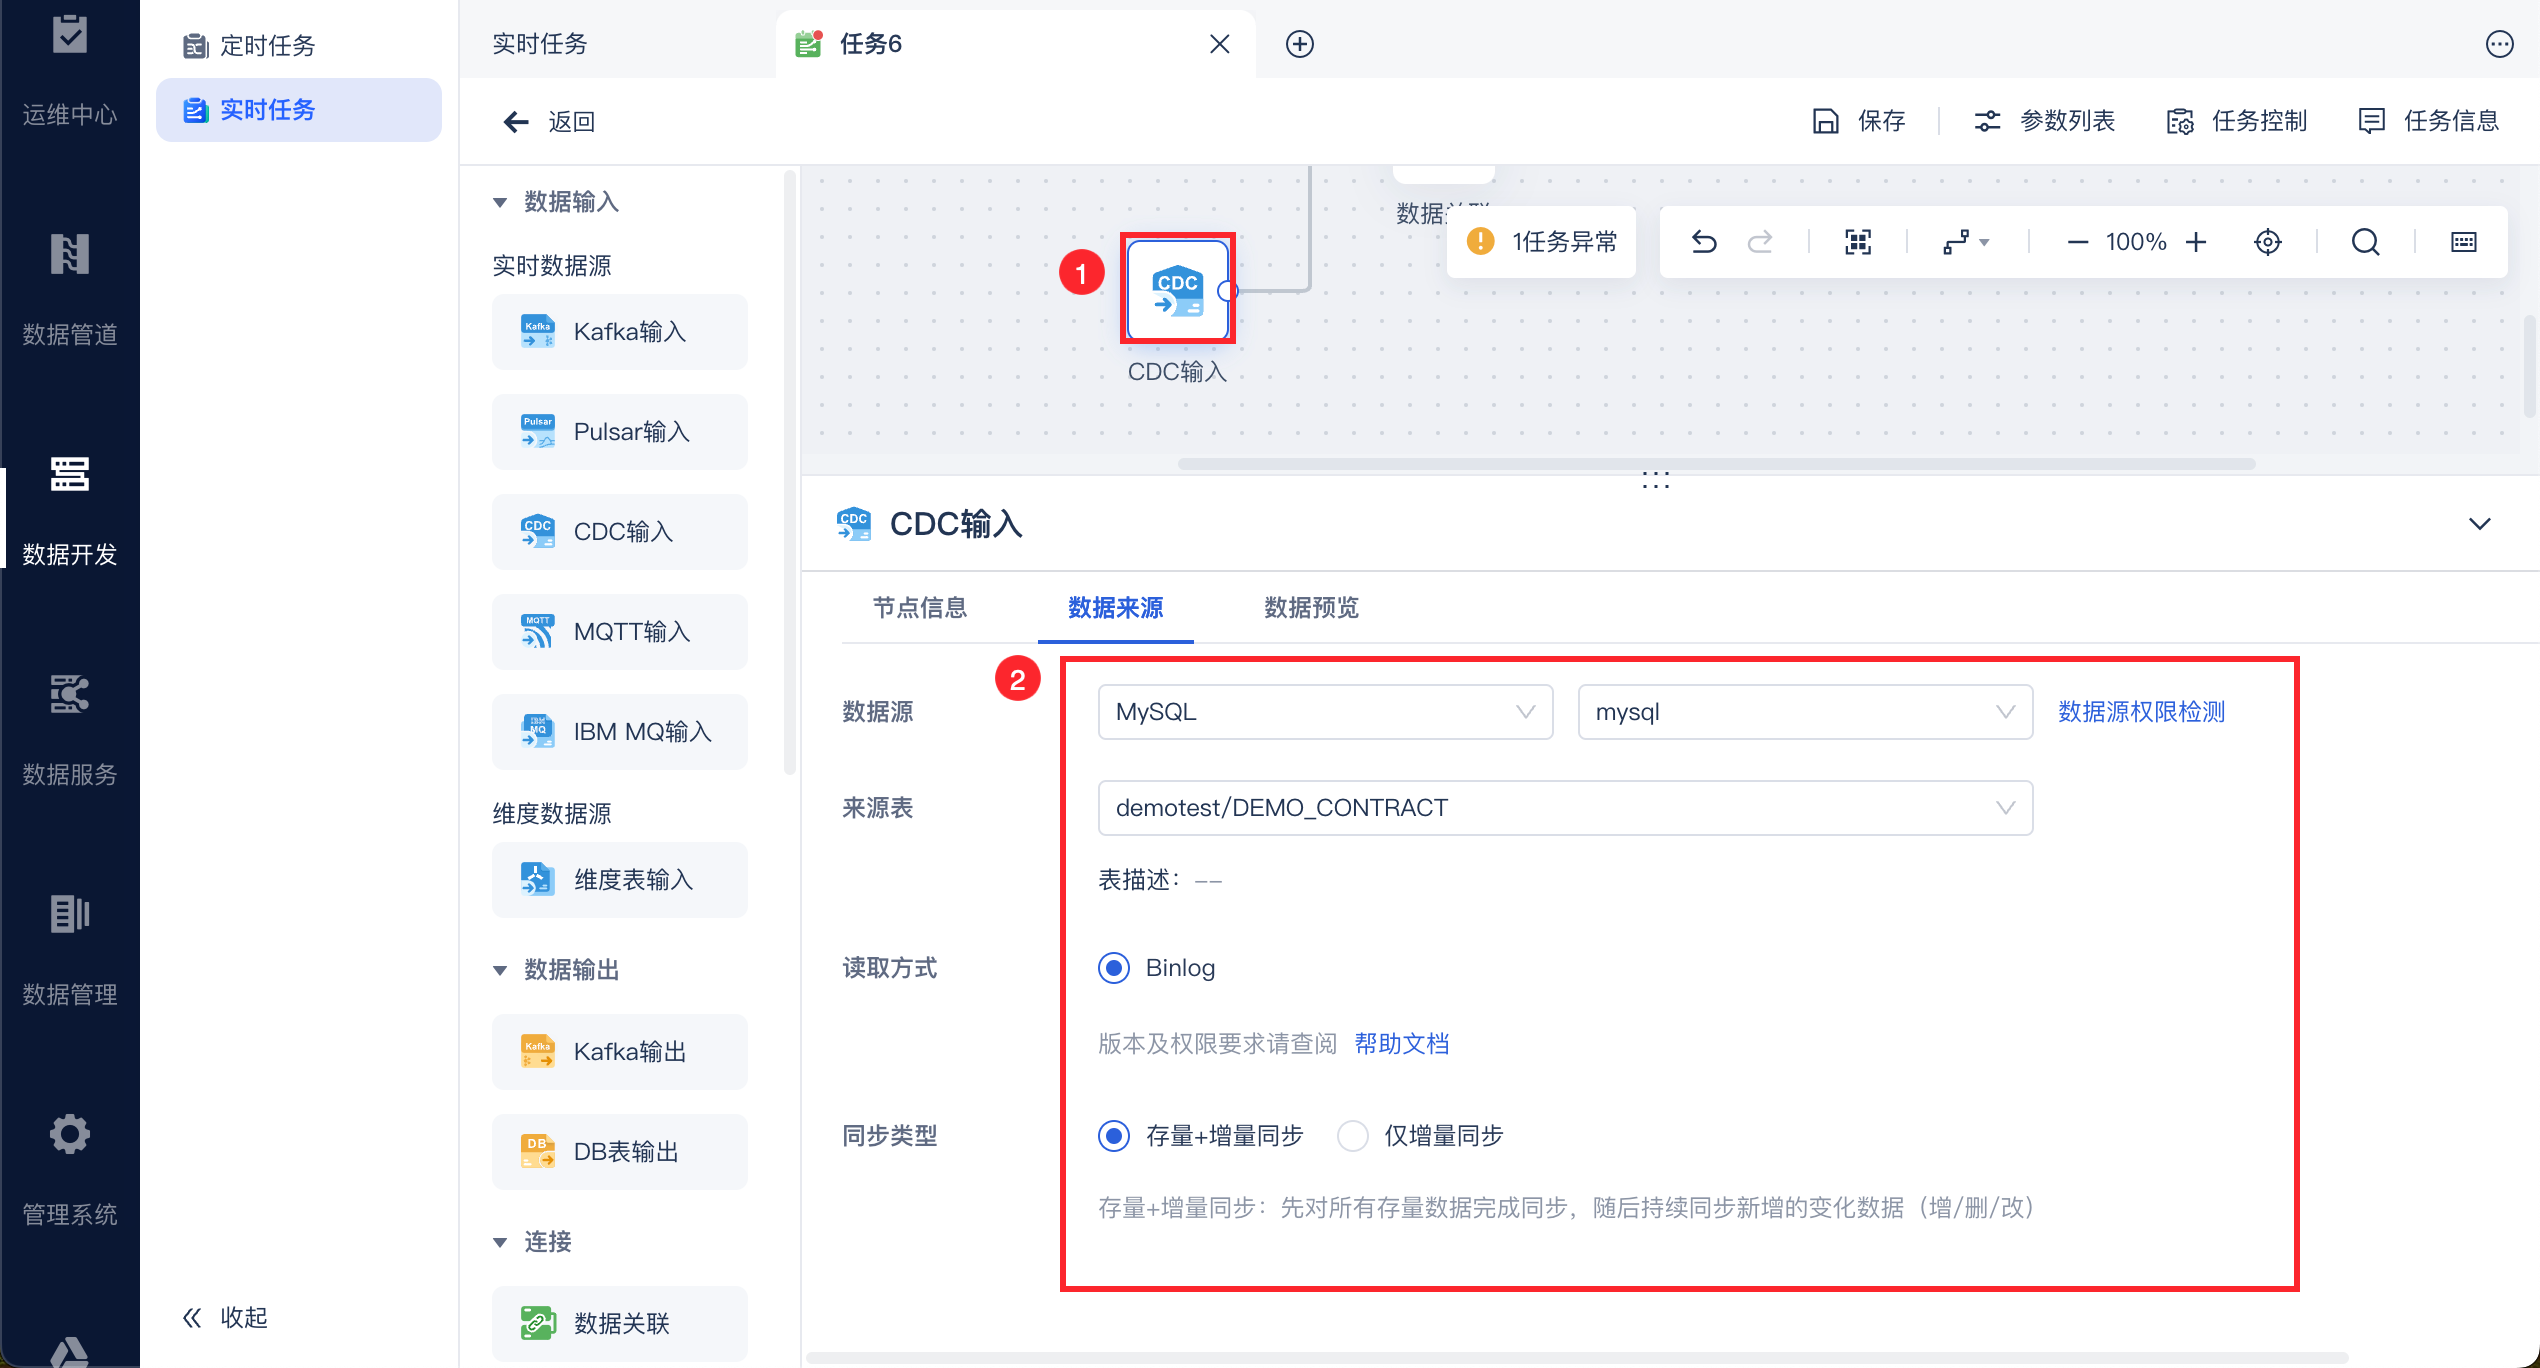Image resolution: width=2540 pixels, height=1368 pixels.
Task: Collapse the 数据输入 section
Action: [500, 202]
